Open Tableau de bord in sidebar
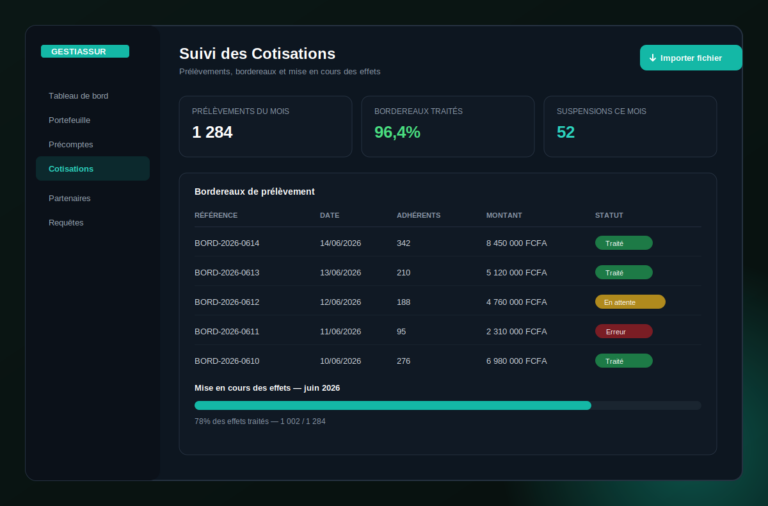 point(78,96)
